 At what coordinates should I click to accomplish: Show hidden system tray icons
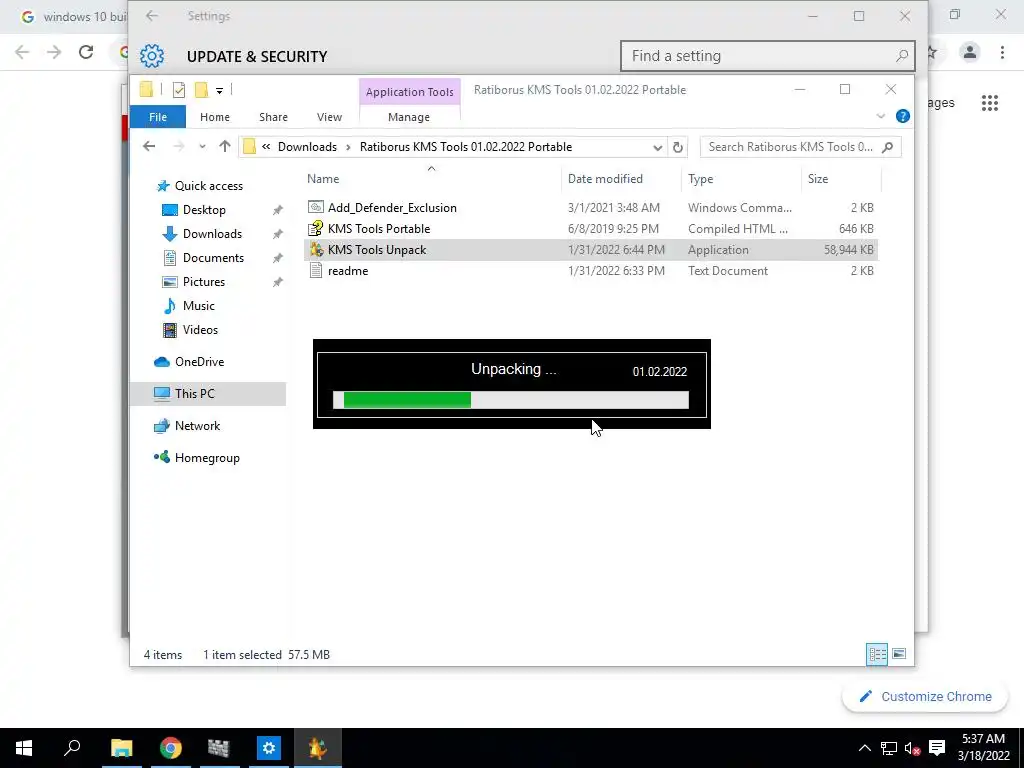click(x=864, y=748)
